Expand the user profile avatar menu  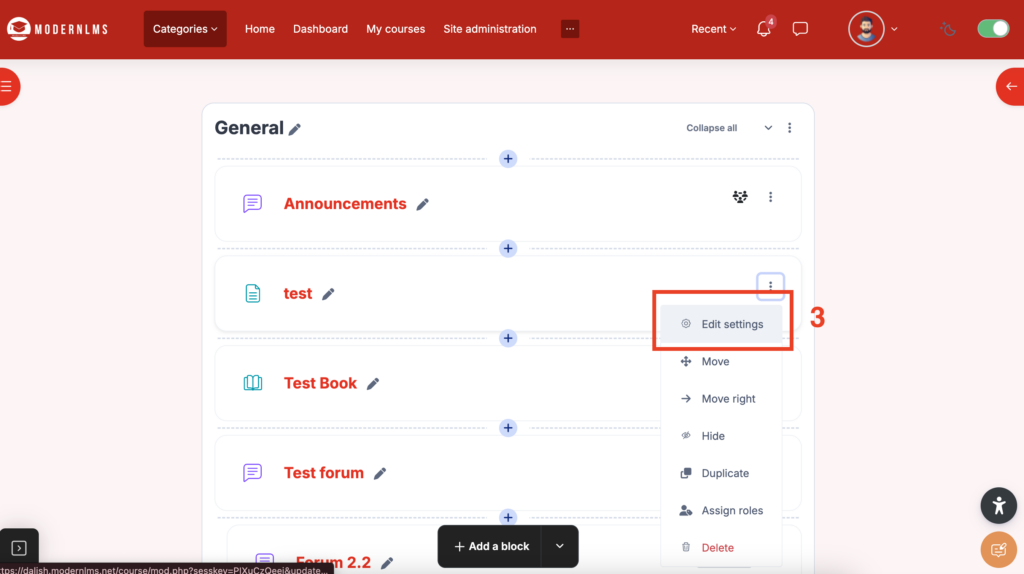(873, 29)
